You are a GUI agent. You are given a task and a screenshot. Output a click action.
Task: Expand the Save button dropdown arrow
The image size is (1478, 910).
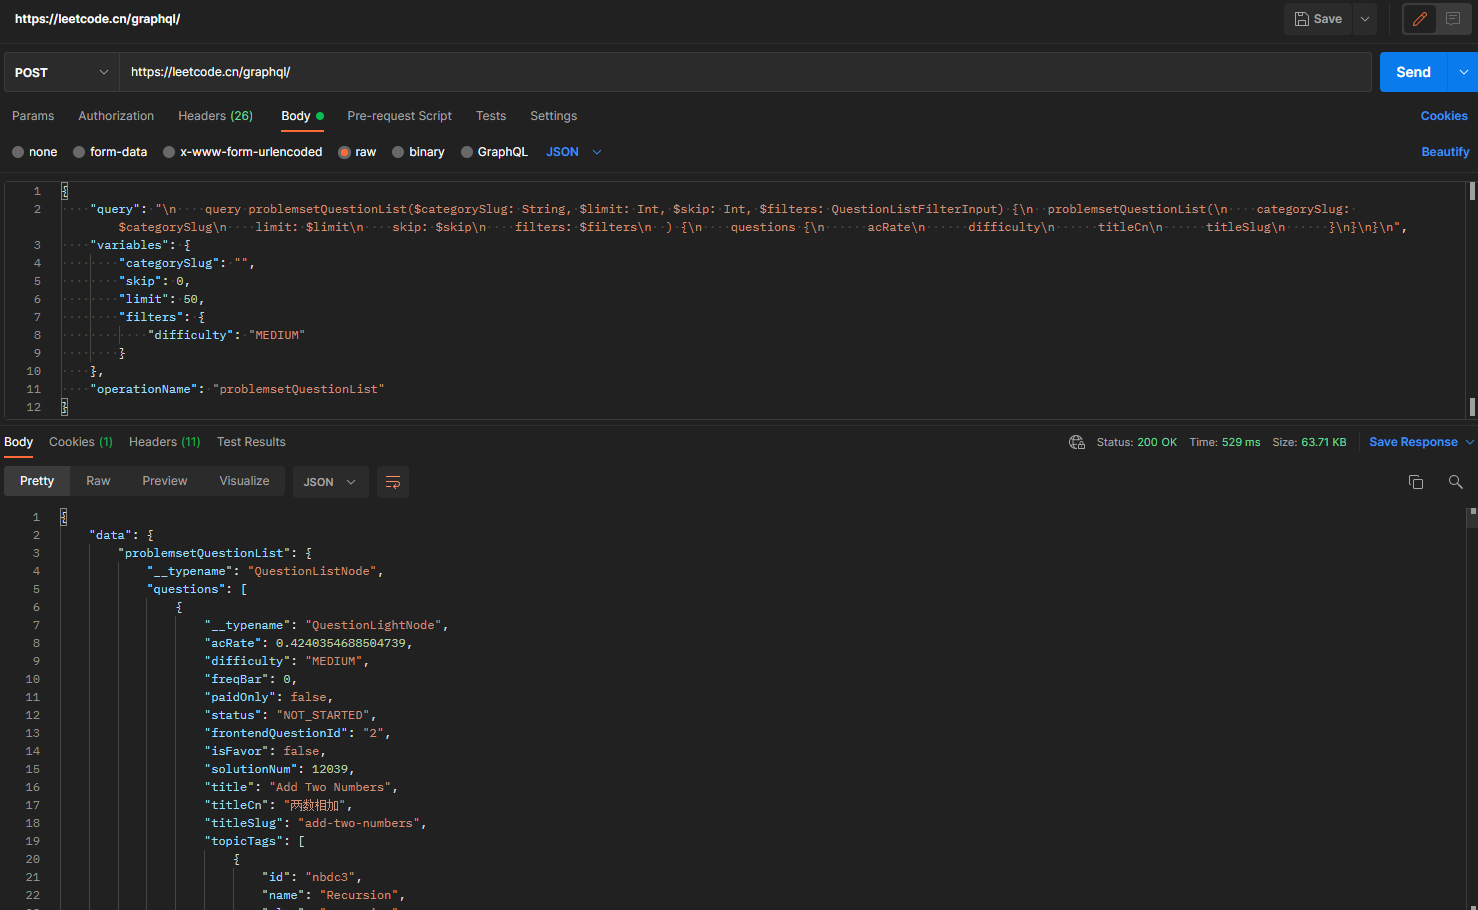click(1365, 18)
